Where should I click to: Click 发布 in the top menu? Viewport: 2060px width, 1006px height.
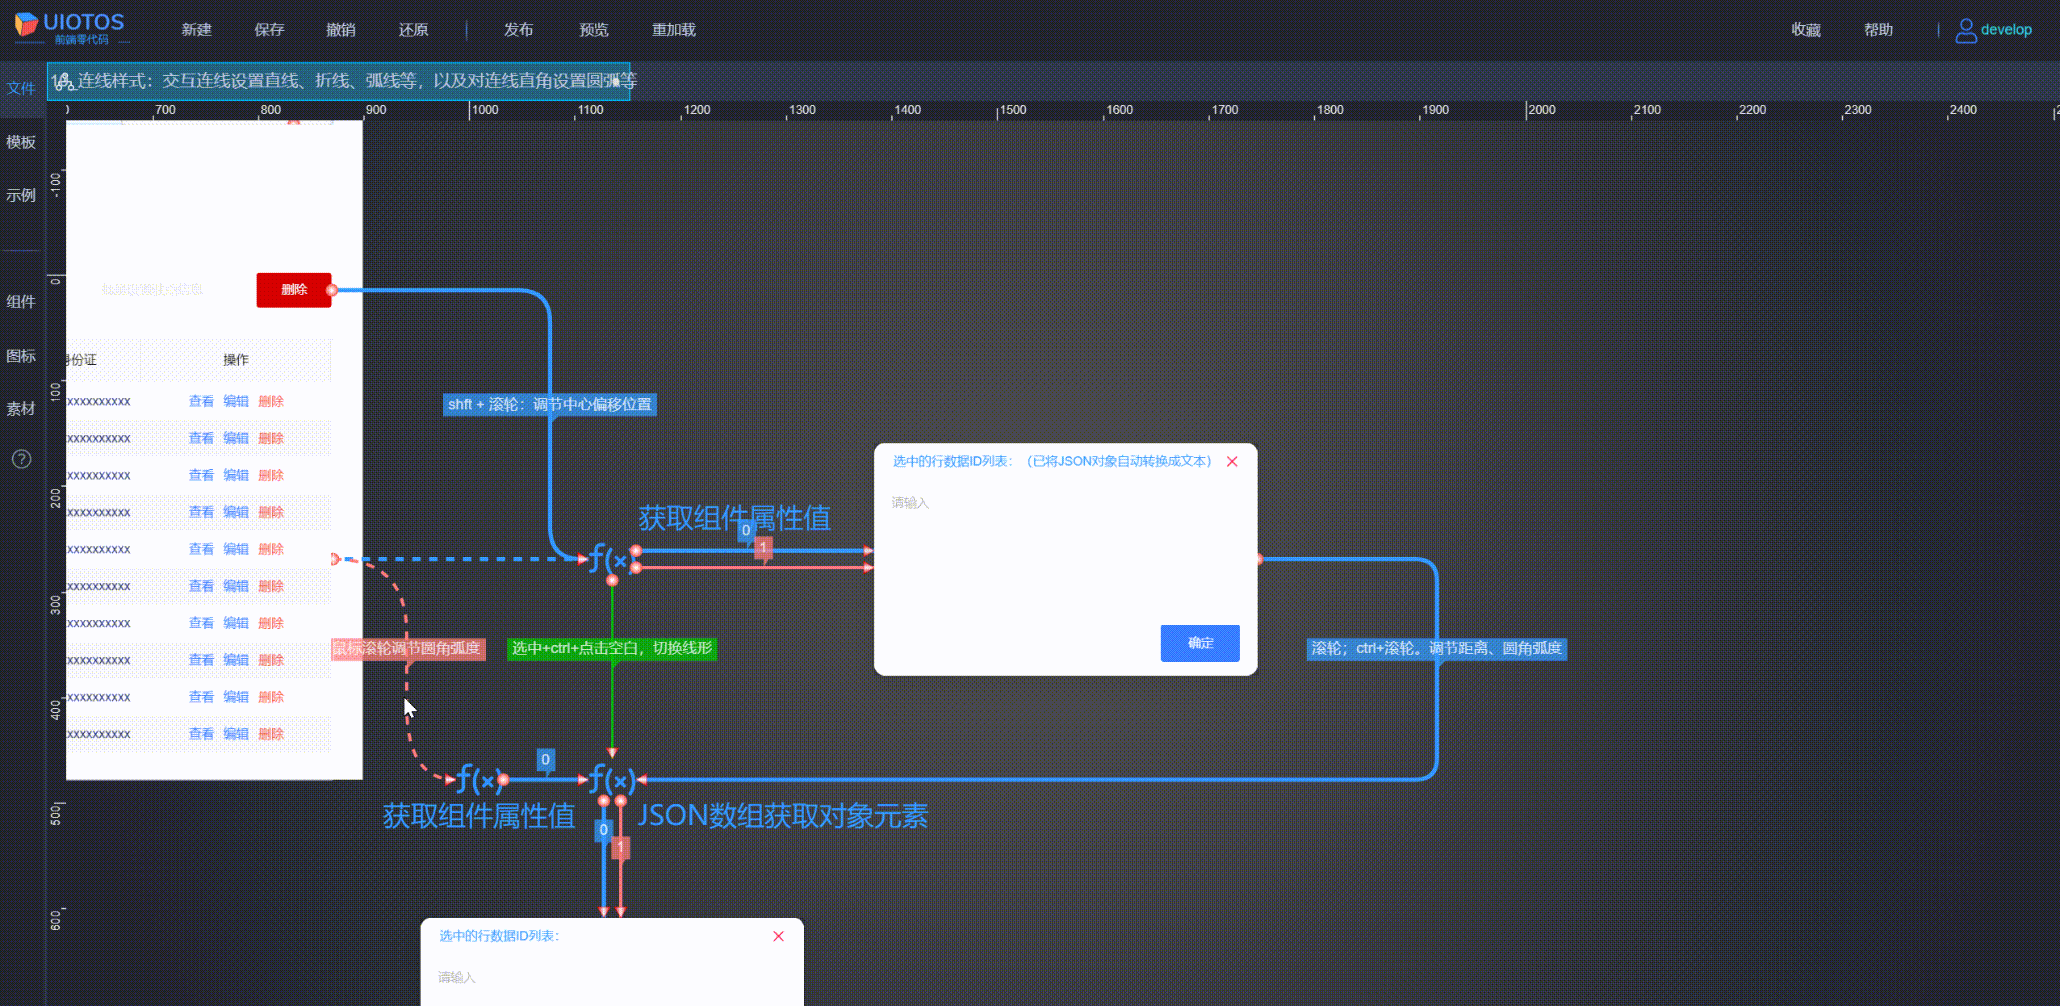coord(518,30)
